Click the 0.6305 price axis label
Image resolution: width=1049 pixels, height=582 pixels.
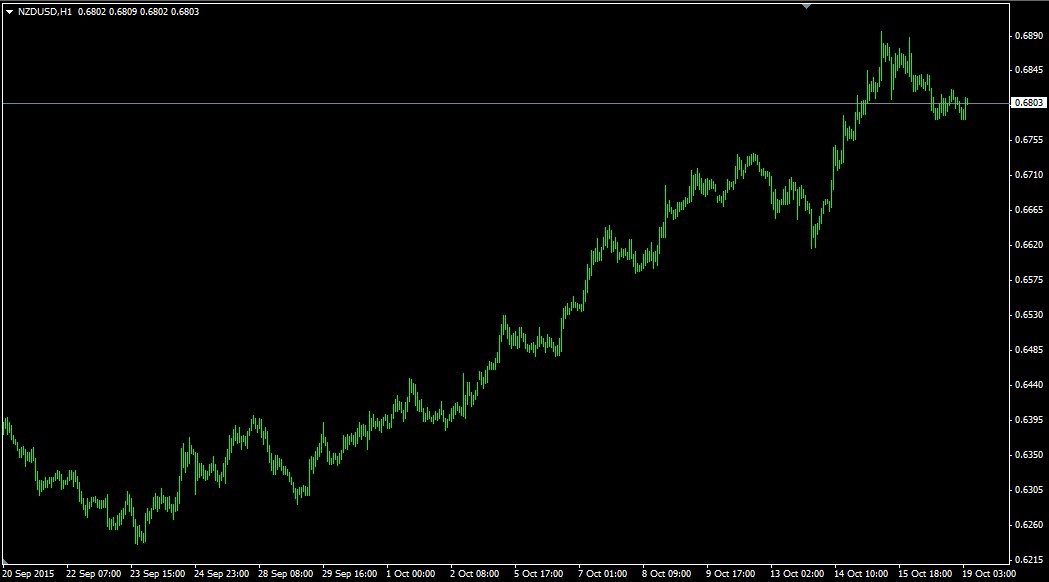pos(1029,490)
